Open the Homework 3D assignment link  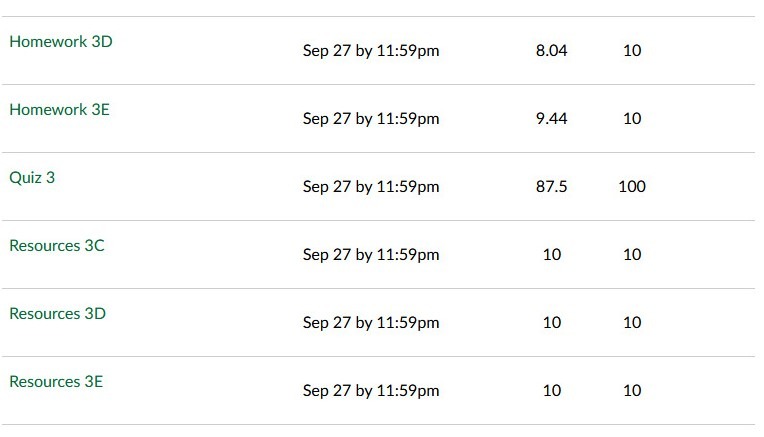[x=60, y=42]
